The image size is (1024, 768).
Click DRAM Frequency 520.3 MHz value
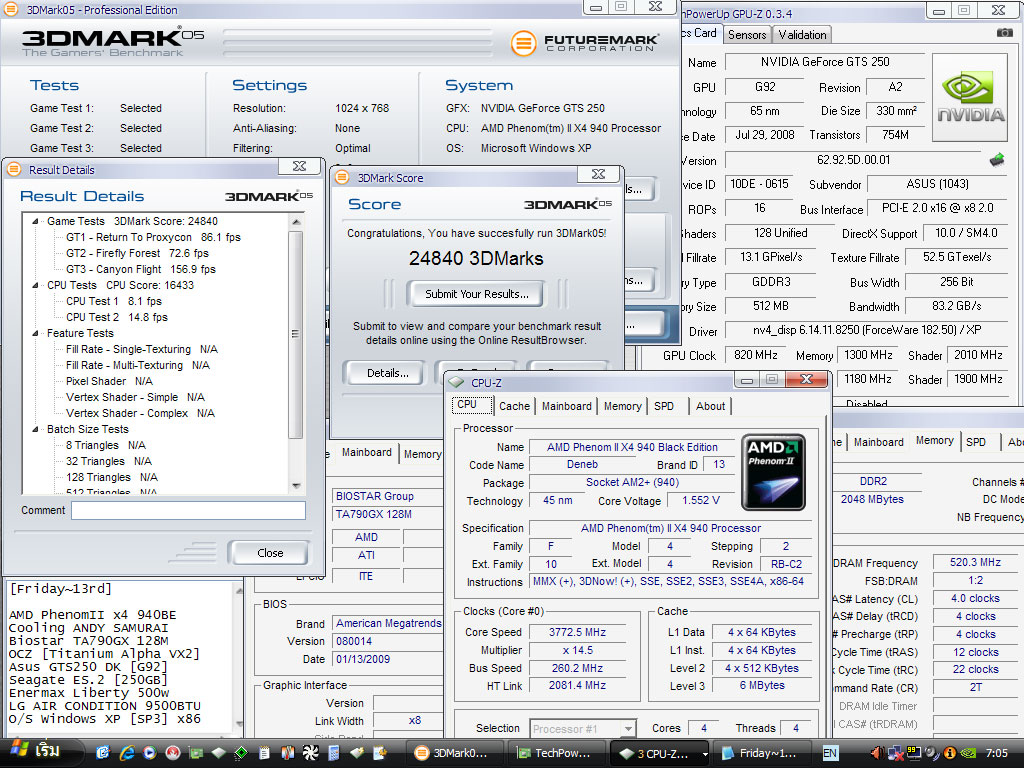coord(975,562)
